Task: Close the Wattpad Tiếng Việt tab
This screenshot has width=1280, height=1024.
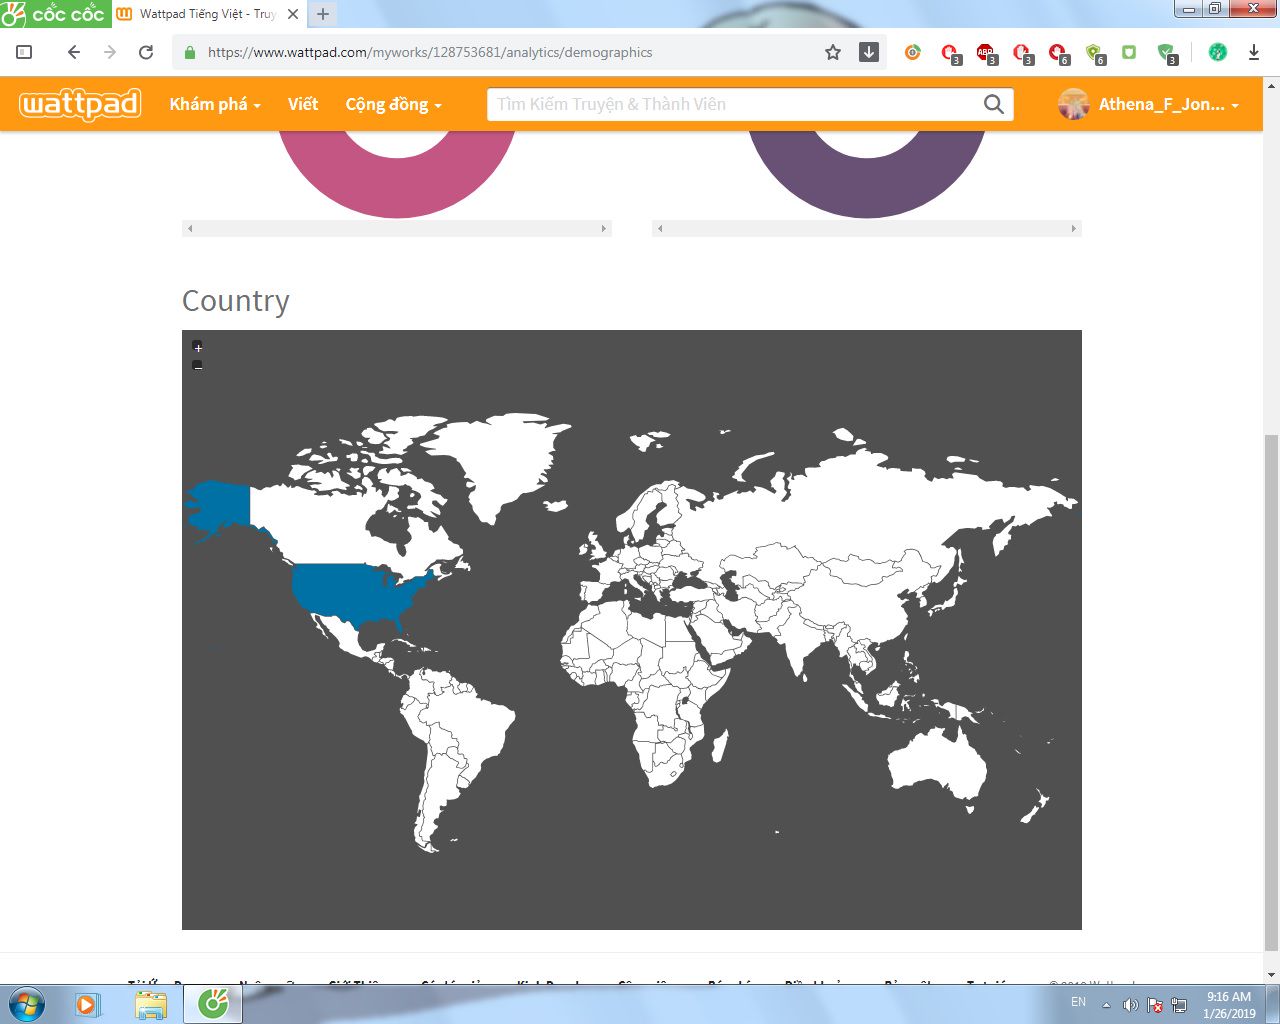Action: (293, 14)
